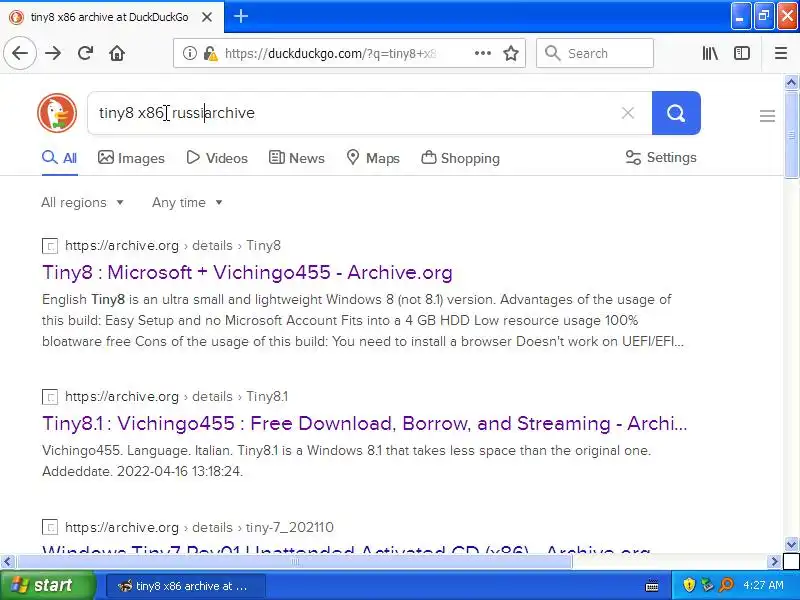Click the security shield tray icon

tap(689, 585)
